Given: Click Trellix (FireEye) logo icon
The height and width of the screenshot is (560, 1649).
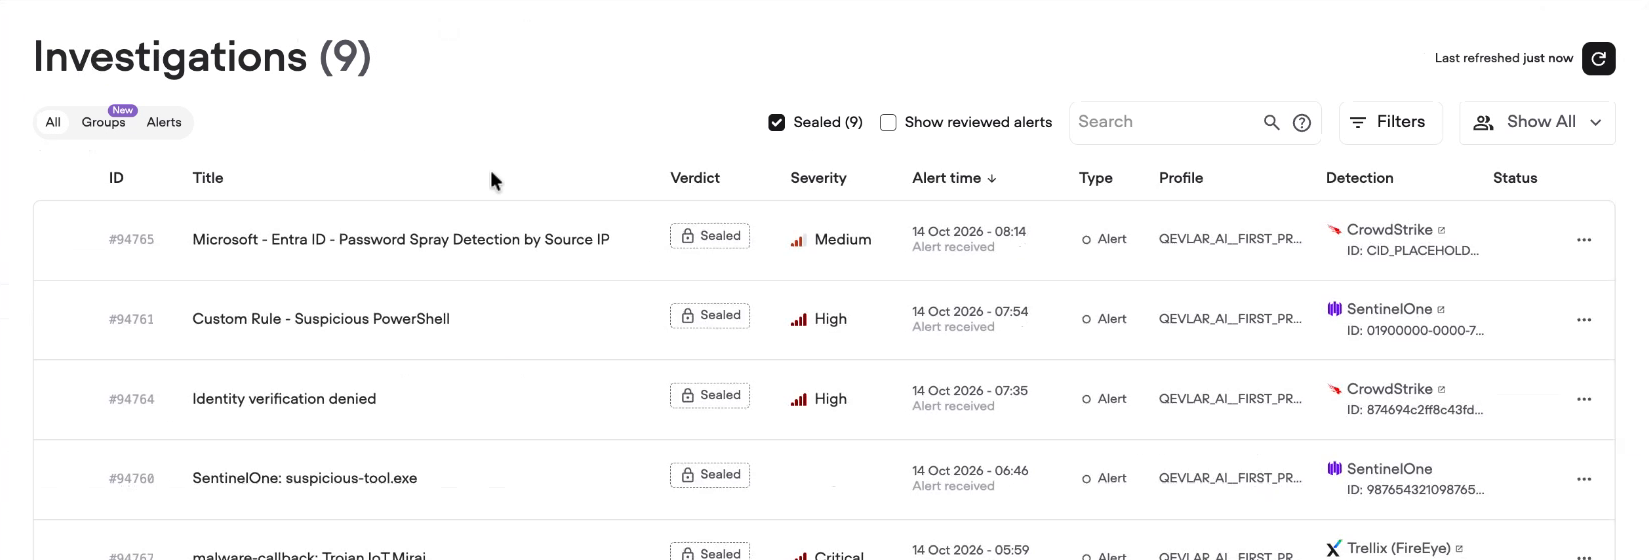Looking at the screenshot, I should pyautogui.click(x=1334, y=548).
